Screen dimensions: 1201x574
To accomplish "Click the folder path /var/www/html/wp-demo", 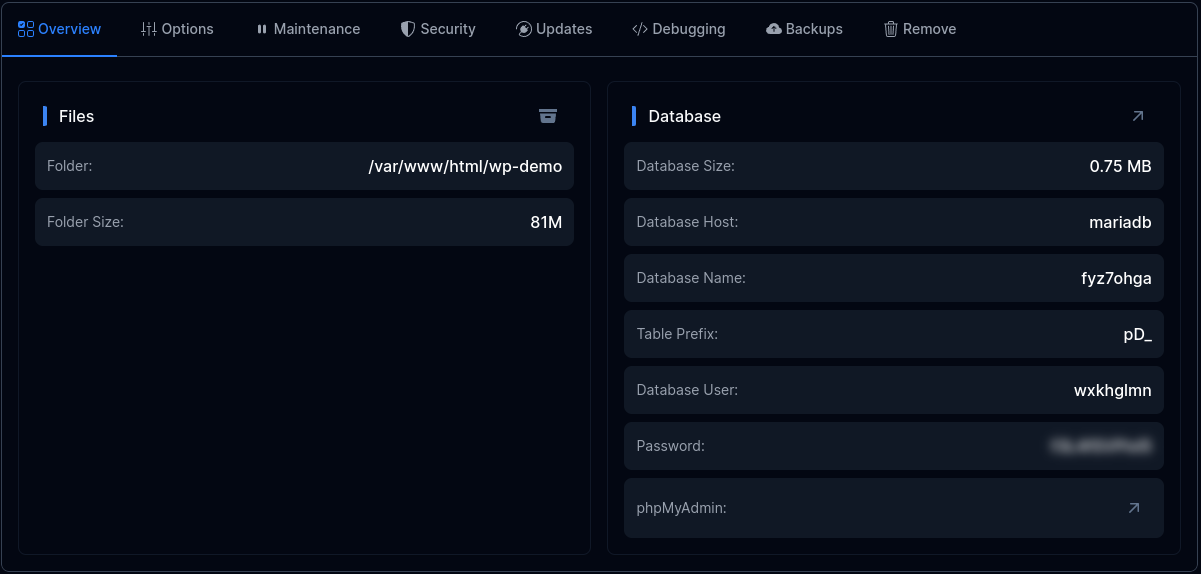I will pyautogui.click(x=465, y=166).
